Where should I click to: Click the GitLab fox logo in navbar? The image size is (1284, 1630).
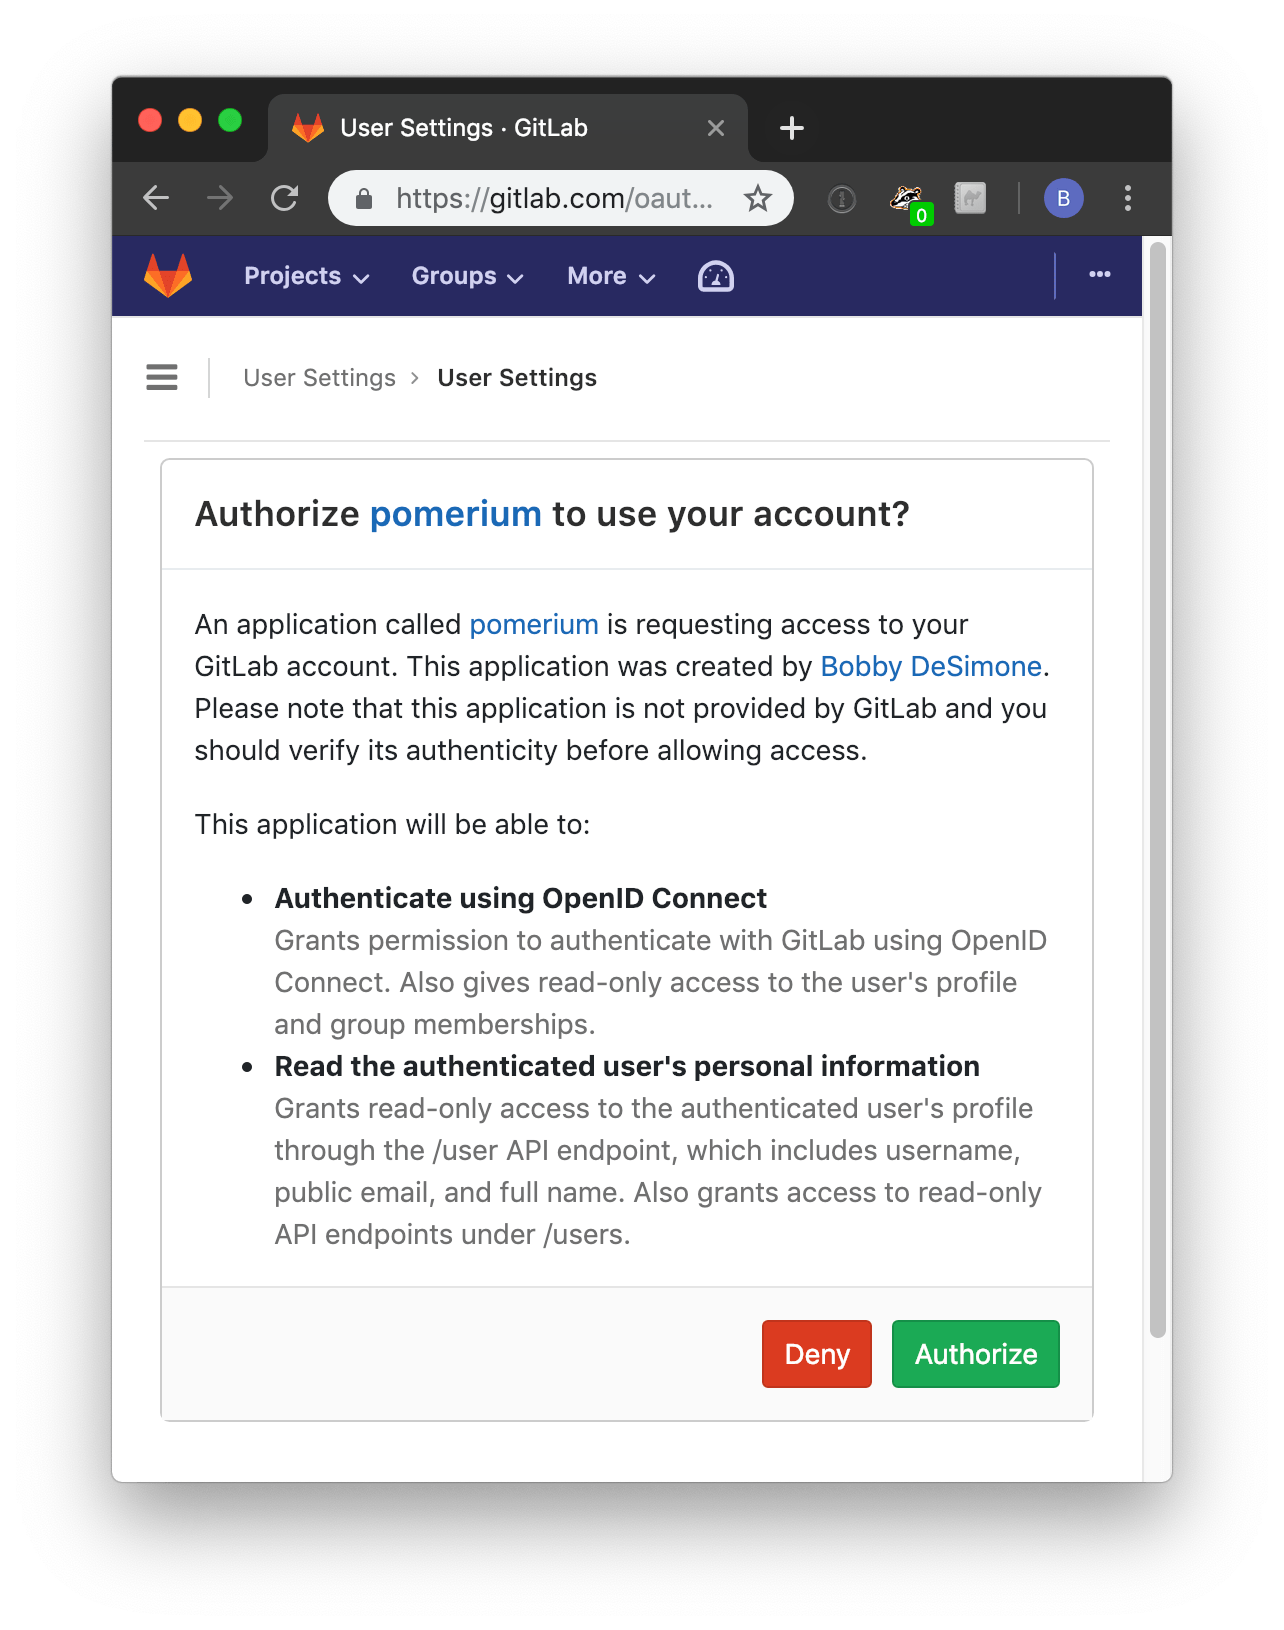168,276
